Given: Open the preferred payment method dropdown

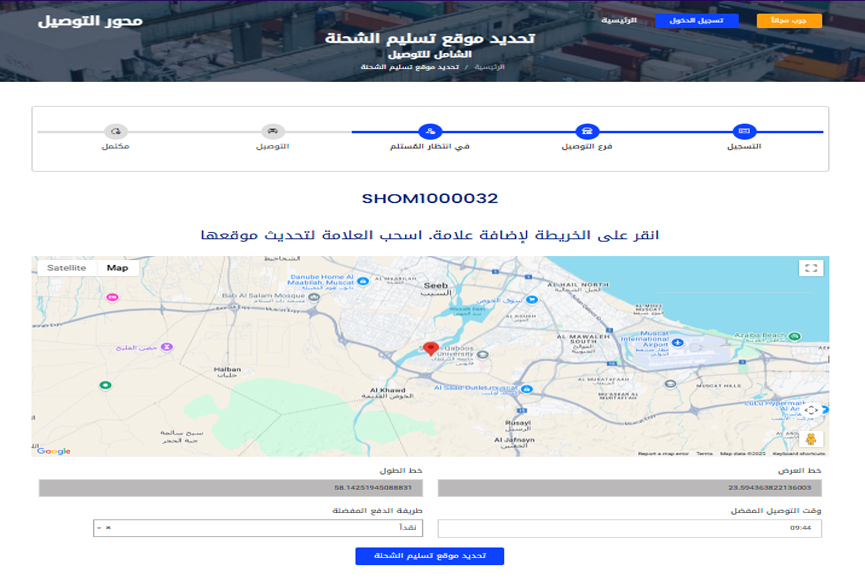Looking at the screenshot, I should pos(260,529).
